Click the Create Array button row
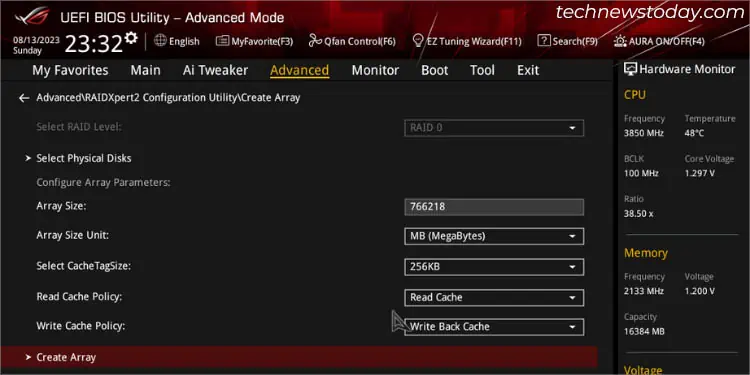 click(x=299, y=357)
